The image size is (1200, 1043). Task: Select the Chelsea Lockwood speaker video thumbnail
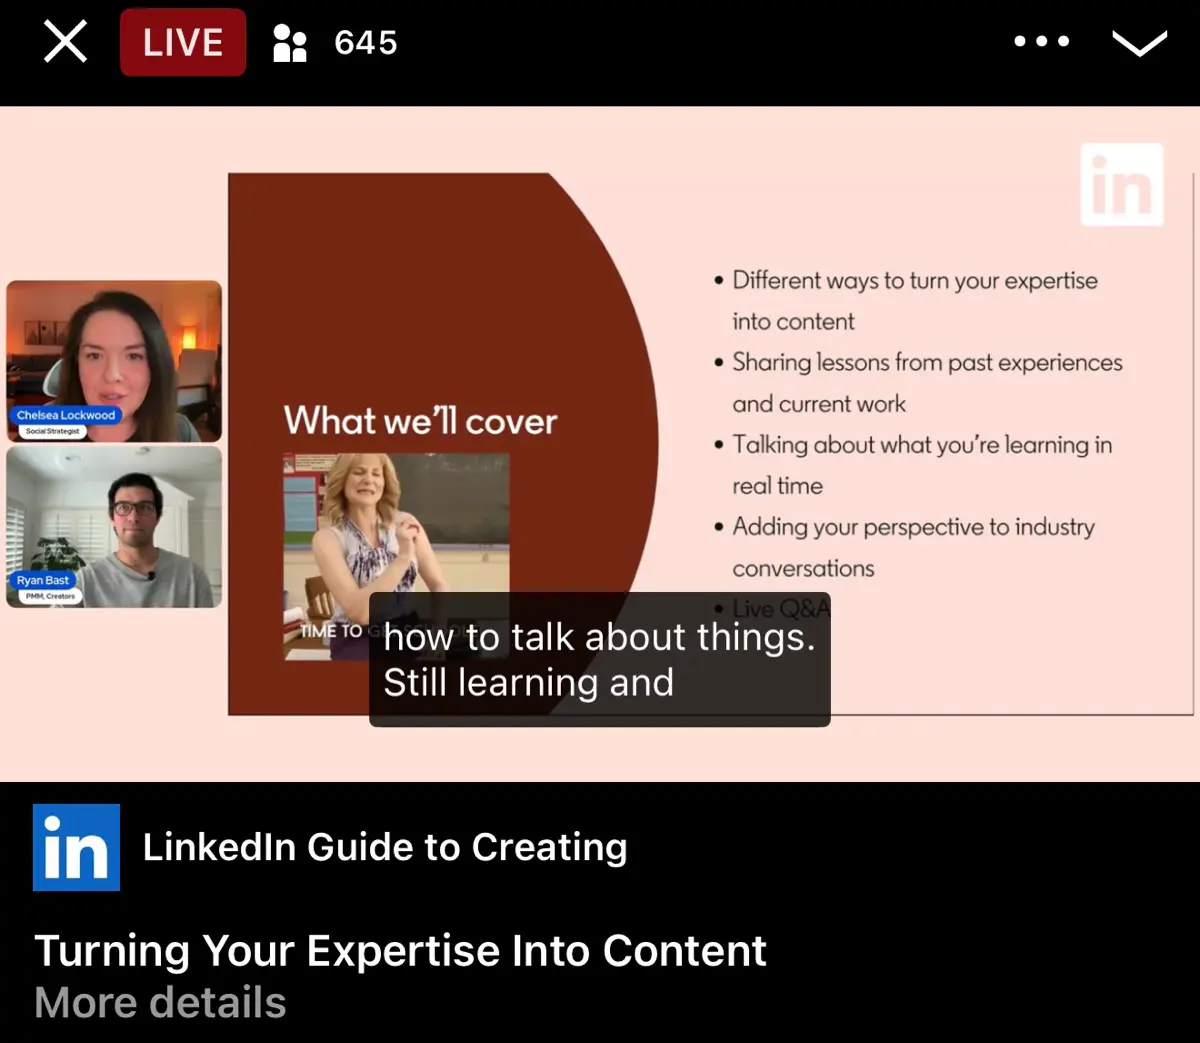point(114,361)
